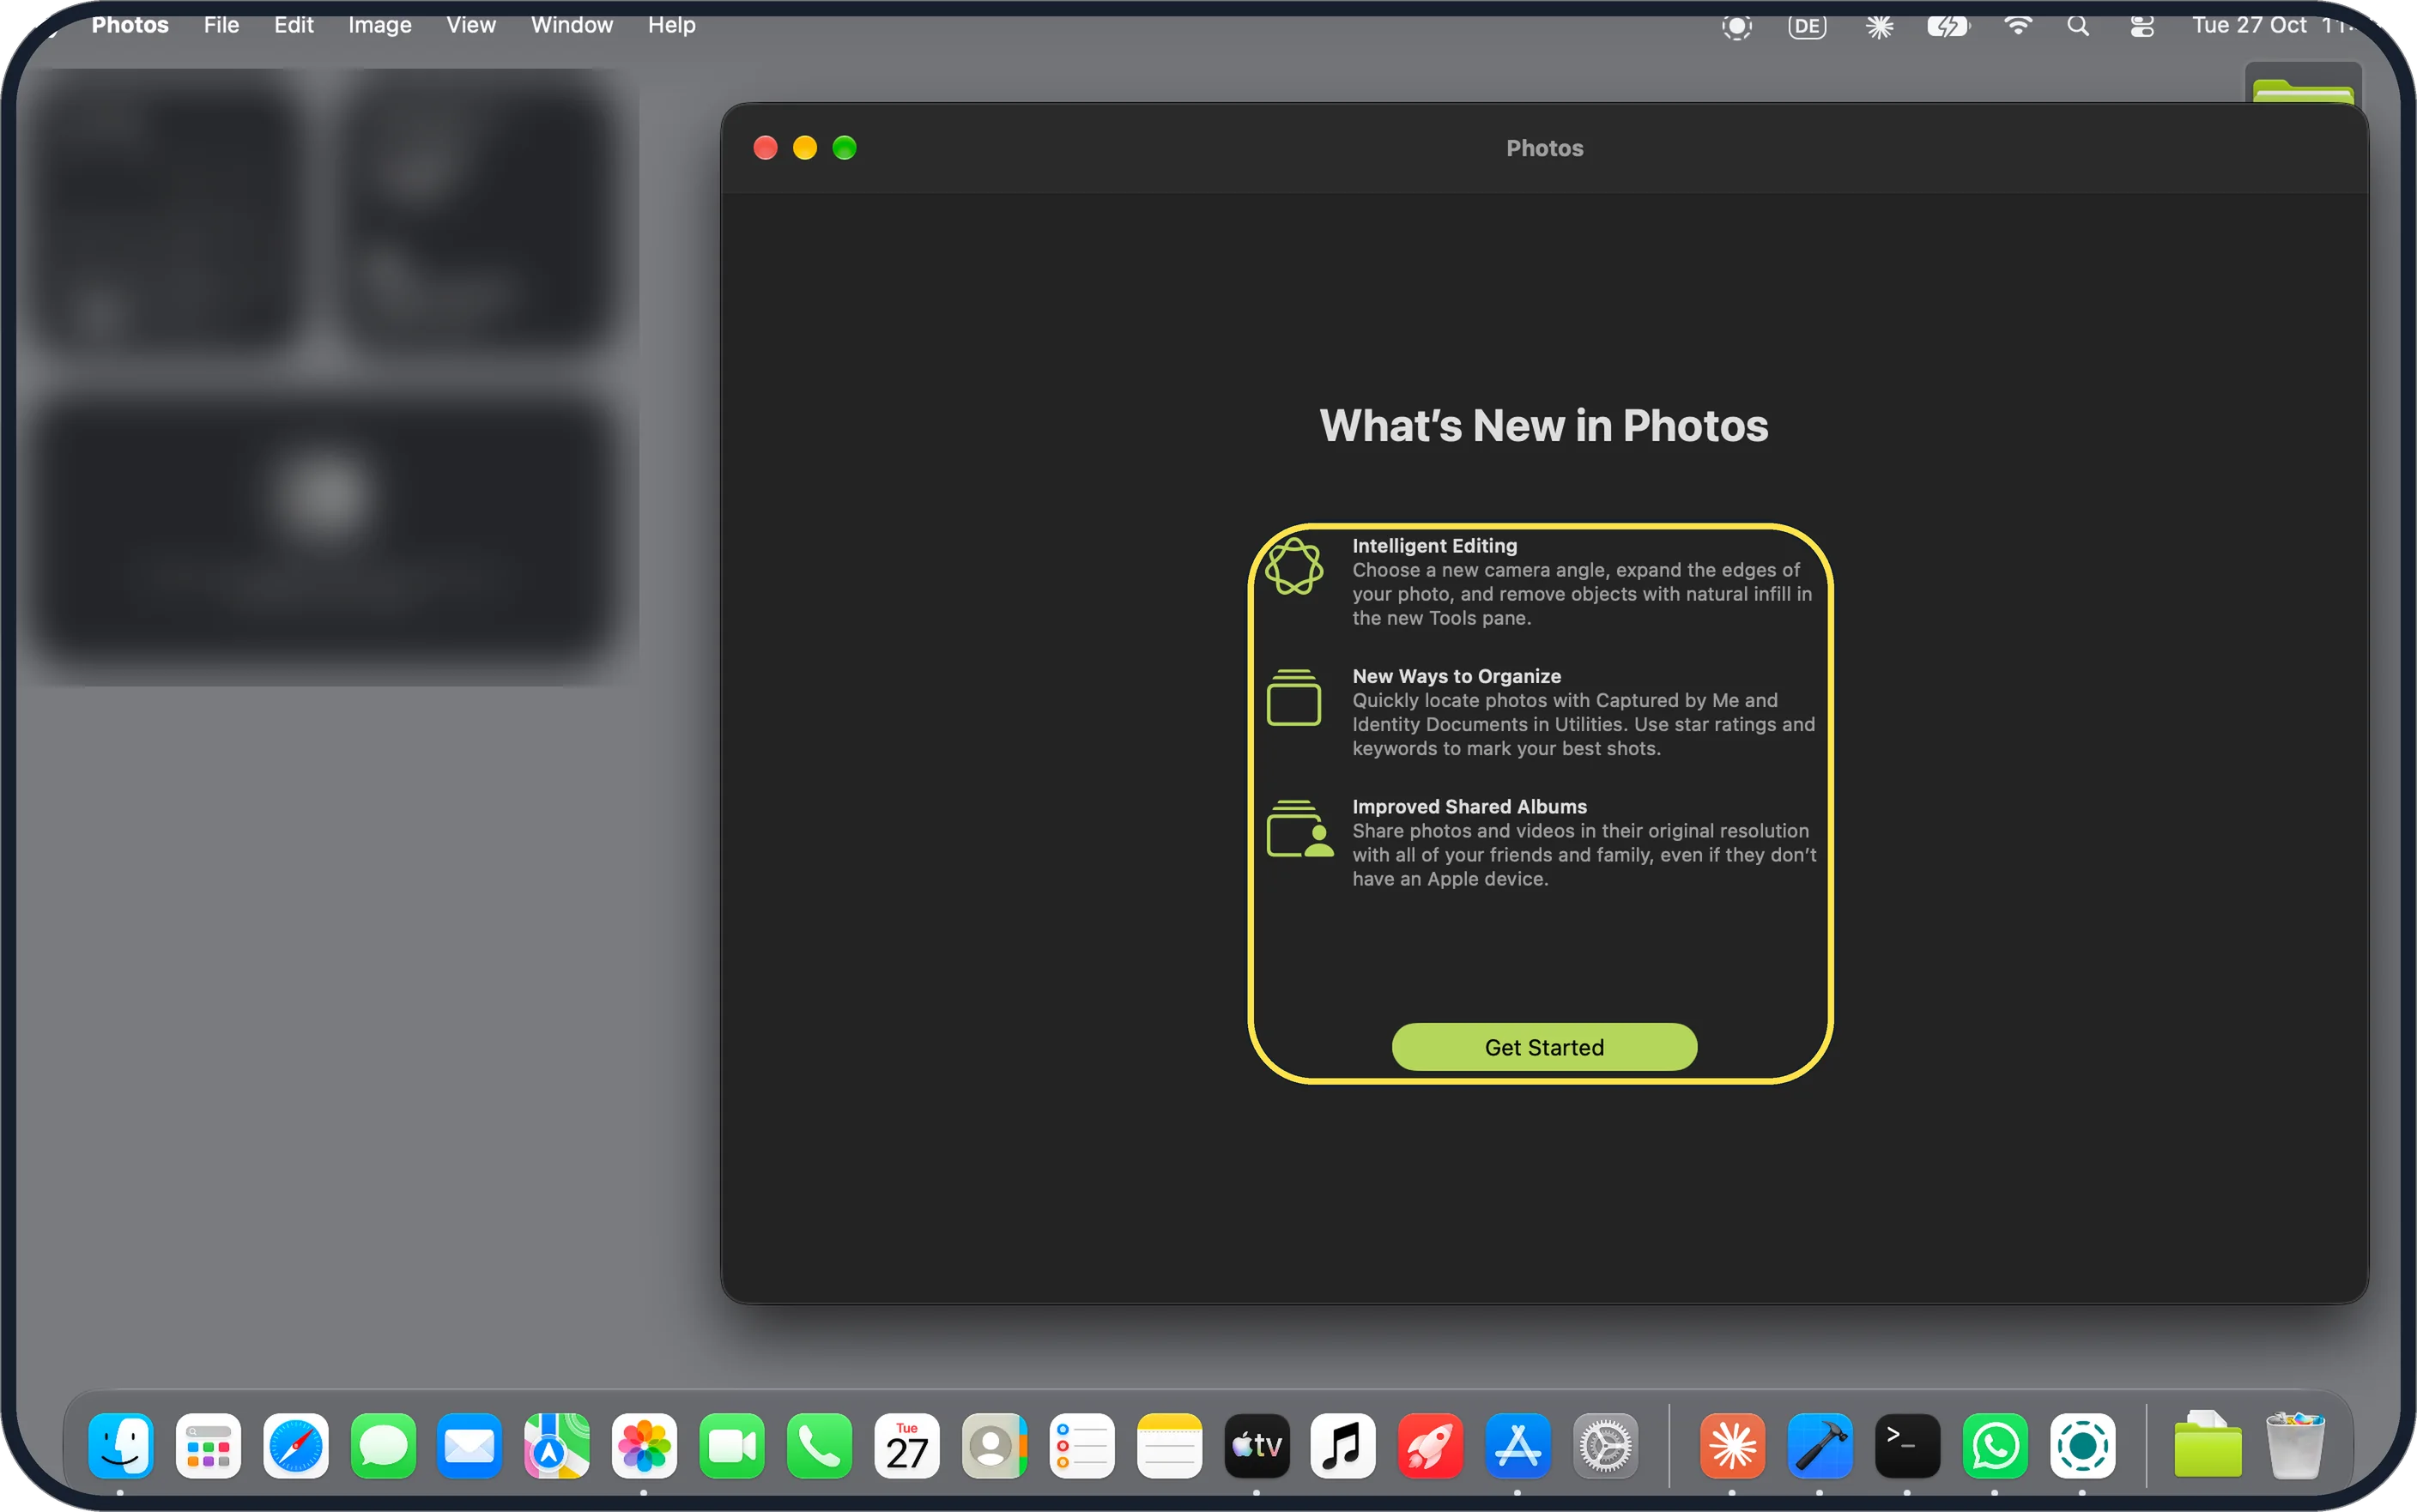
Task: Open Launchpad from the Dock
Action: (x=208, y=1446)
